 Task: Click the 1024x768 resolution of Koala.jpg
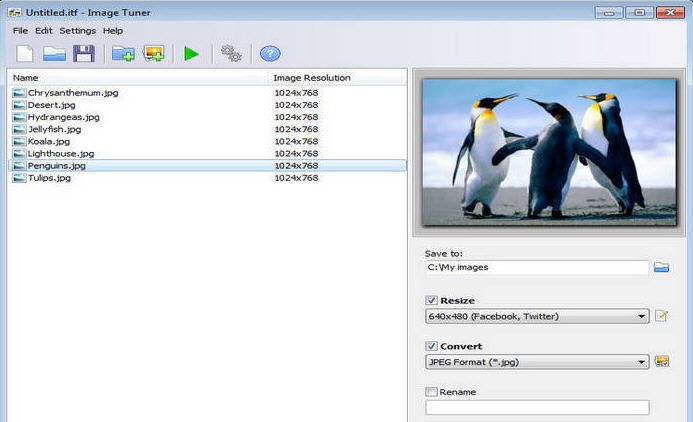(296, 141)
